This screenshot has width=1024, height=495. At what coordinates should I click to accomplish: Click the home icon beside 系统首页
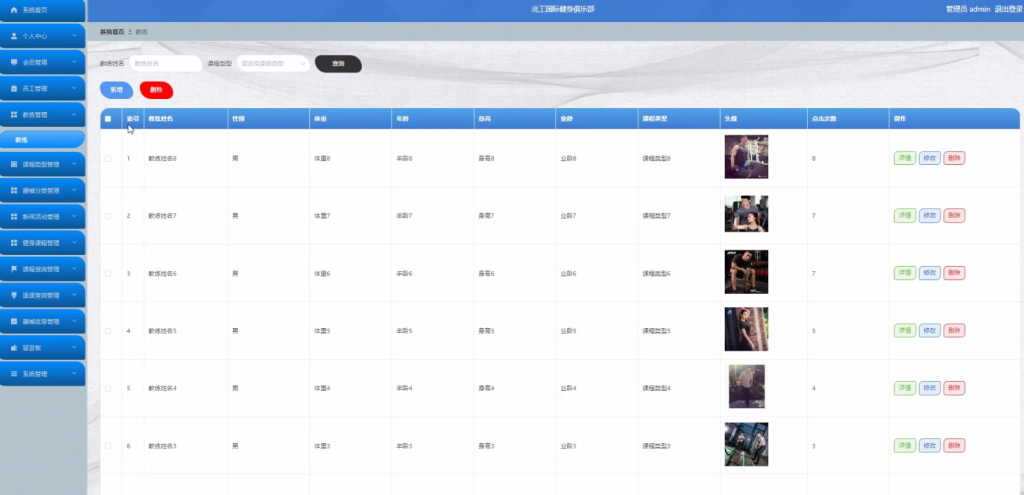(14, 10)
